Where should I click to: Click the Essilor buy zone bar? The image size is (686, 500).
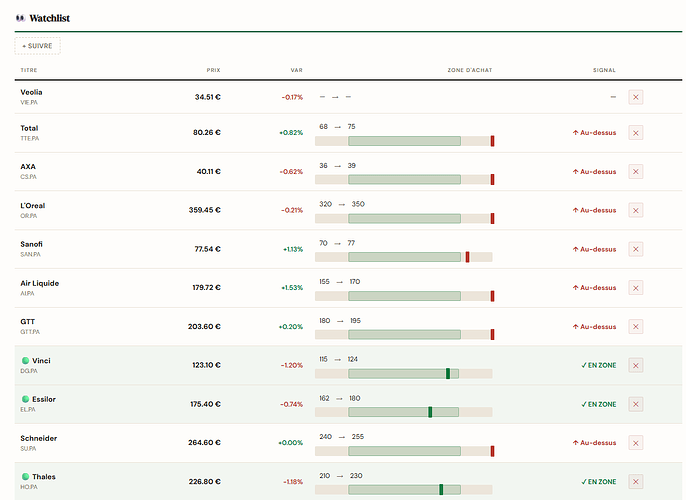click(403, 412)
